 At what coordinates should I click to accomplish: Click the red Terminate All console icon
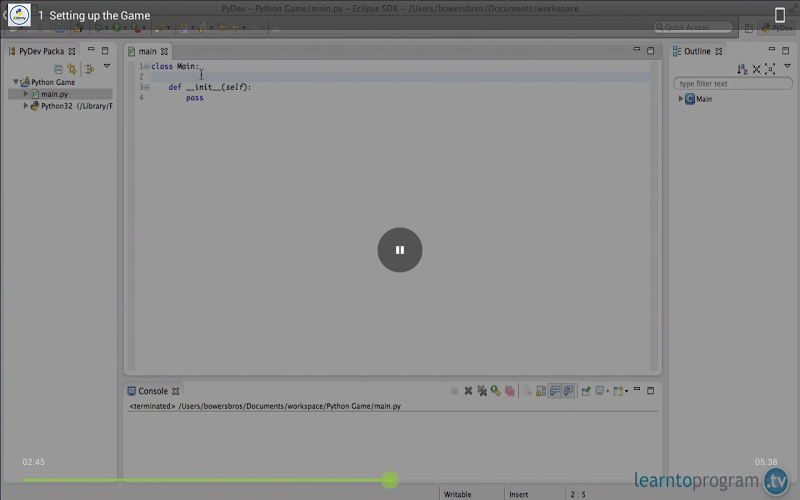coord(509,391)
